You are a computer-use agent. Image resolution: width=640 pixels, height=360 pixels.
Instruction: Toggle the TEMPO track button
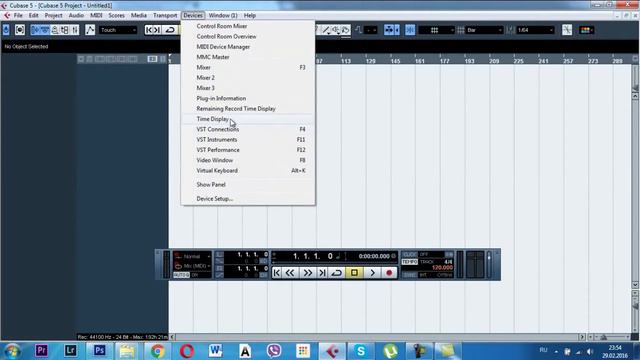coord(410,262)
